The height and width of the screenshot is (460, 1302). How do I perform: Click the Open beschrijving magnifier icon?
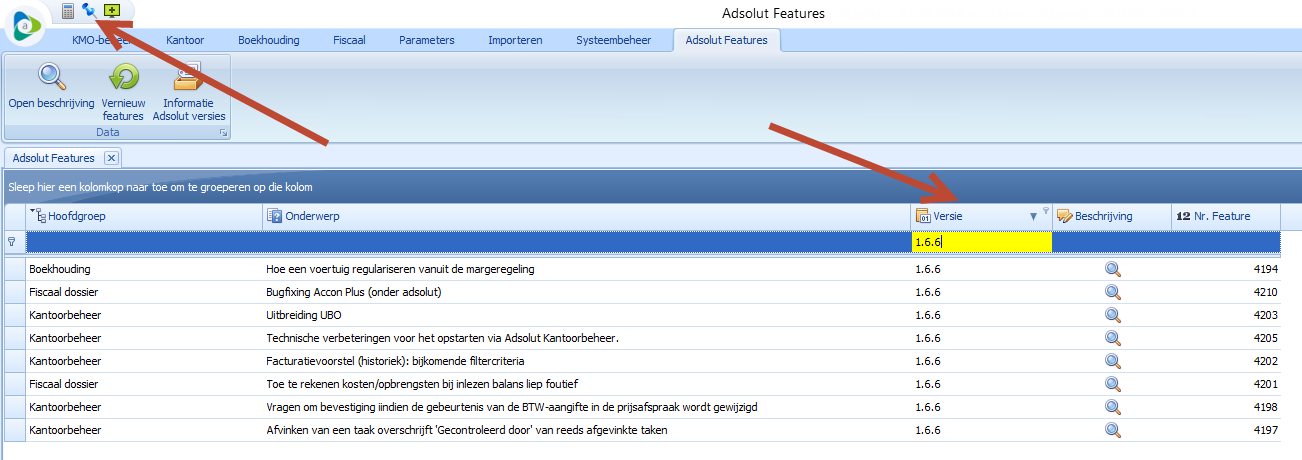click(51, 77)
